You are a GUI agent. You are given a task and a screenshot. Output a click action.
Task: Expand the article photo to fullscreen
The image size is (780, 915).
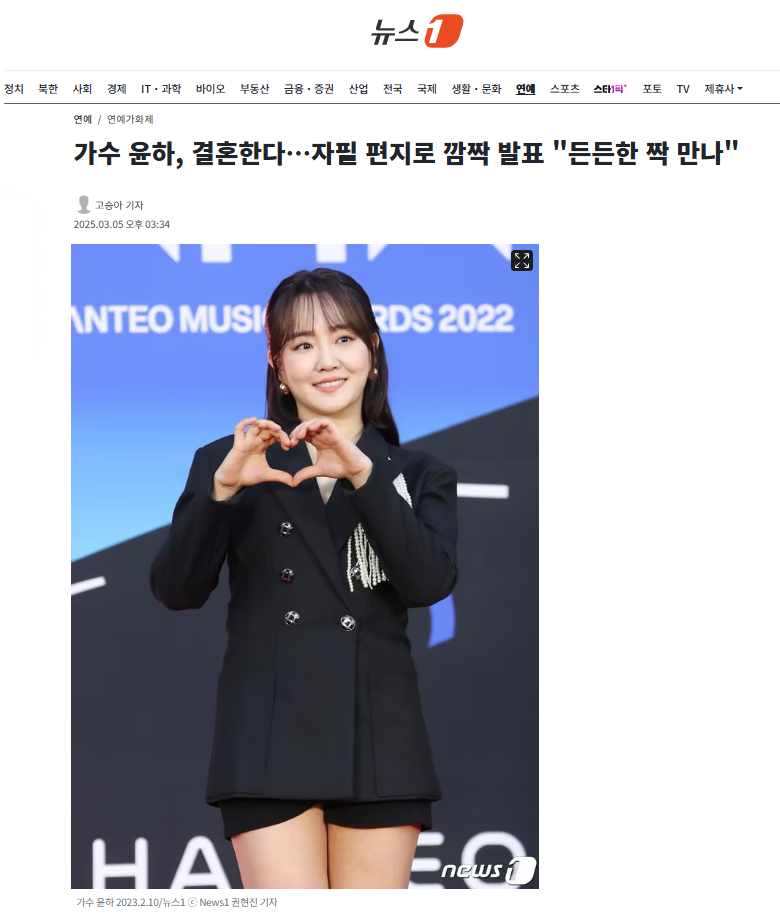tap(522, 260)
